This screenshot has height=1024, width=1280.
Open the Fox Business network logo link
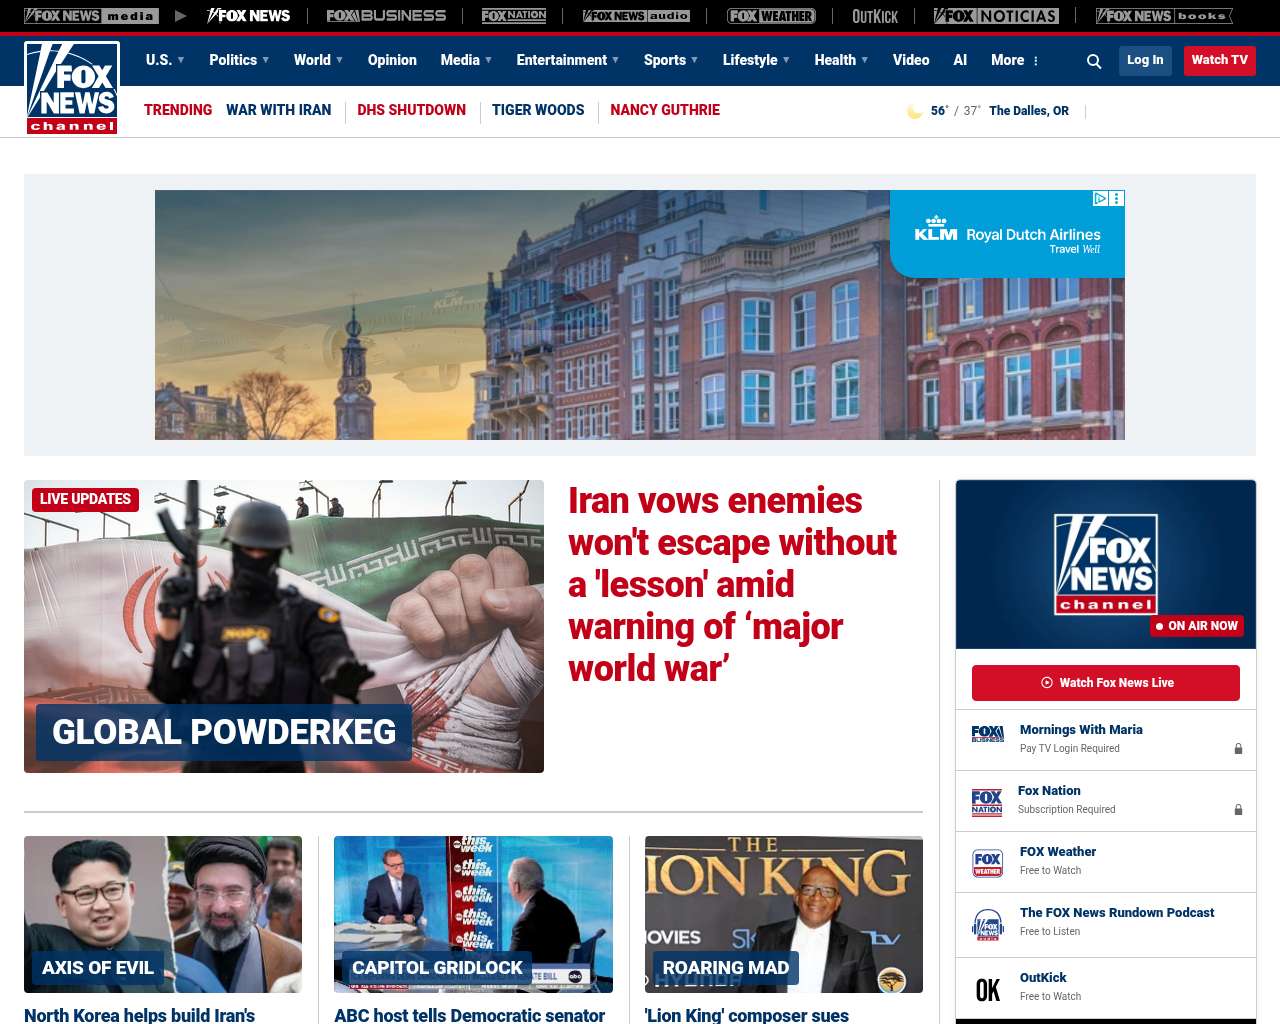click(386, 16)
